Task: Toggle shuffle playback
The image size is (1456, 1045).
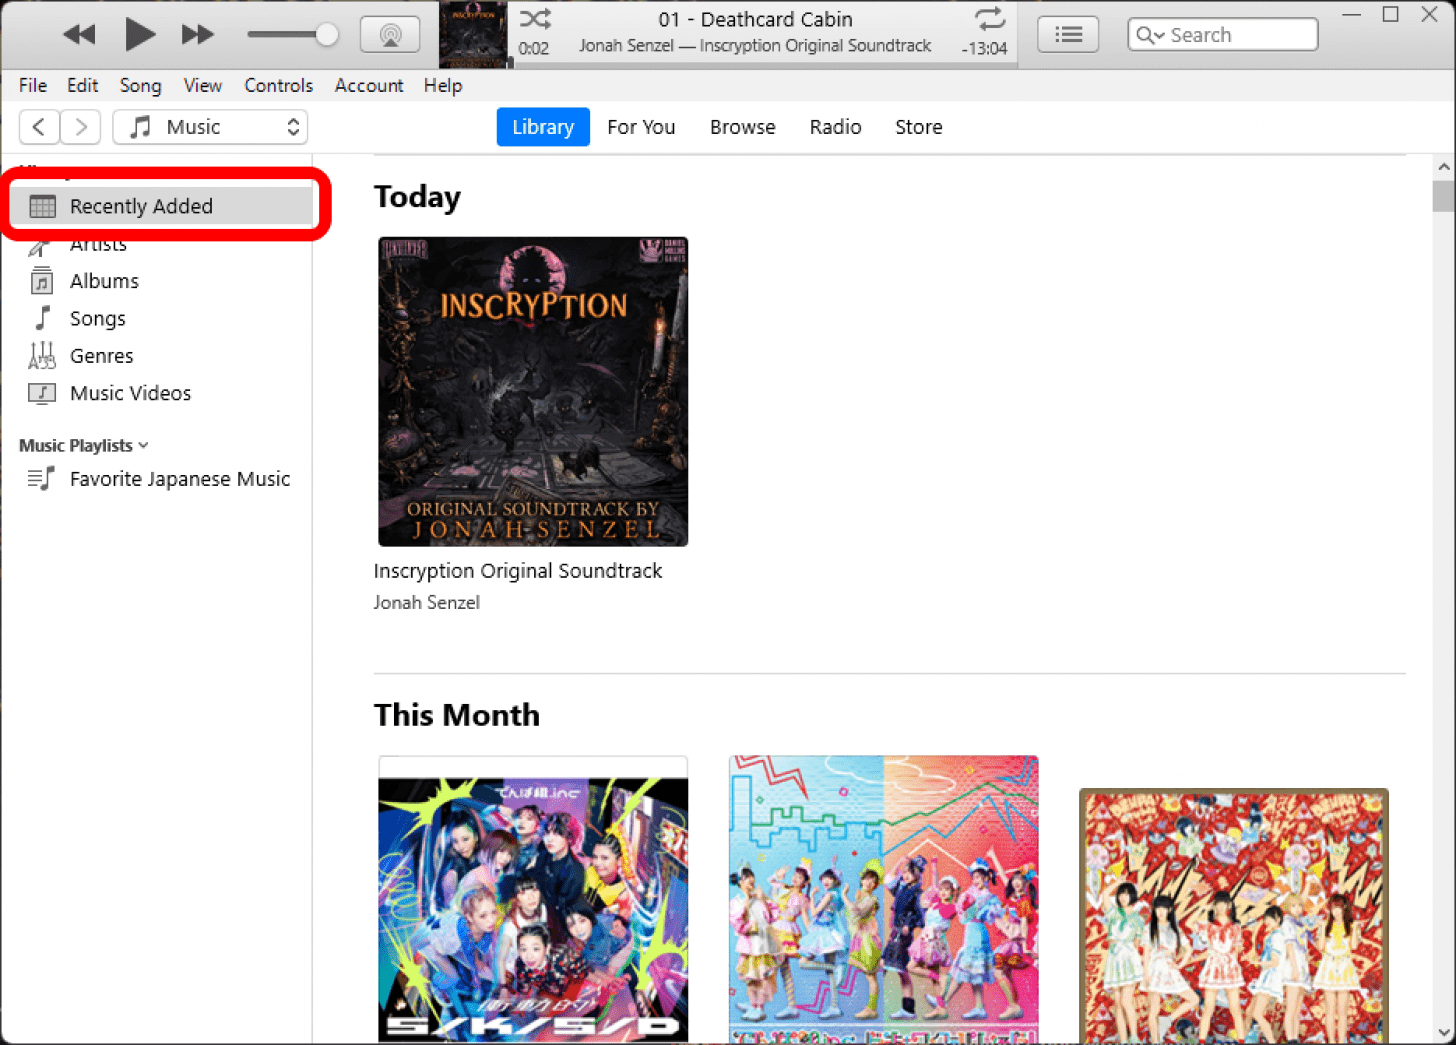Action: [x=535, y=19]
